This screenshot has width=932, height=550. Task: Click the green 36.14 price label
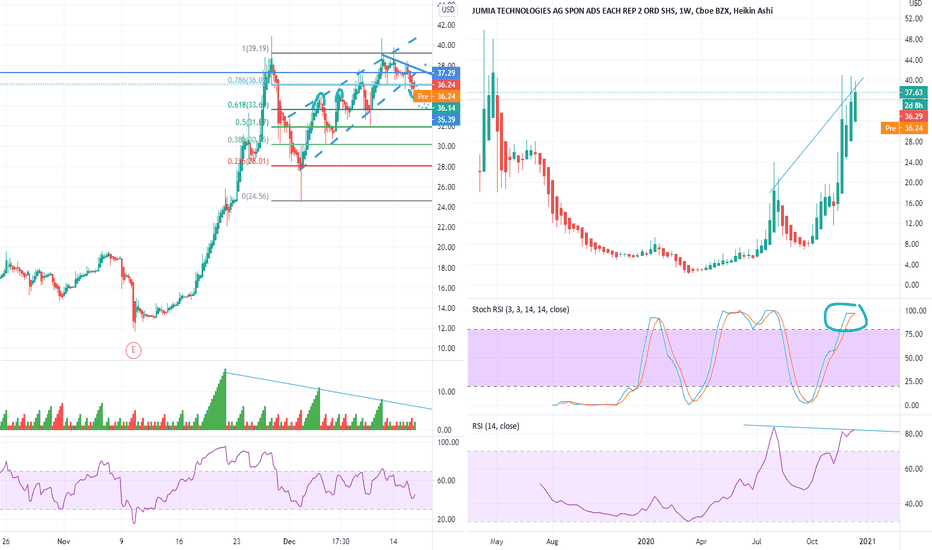tap(446, 108)
